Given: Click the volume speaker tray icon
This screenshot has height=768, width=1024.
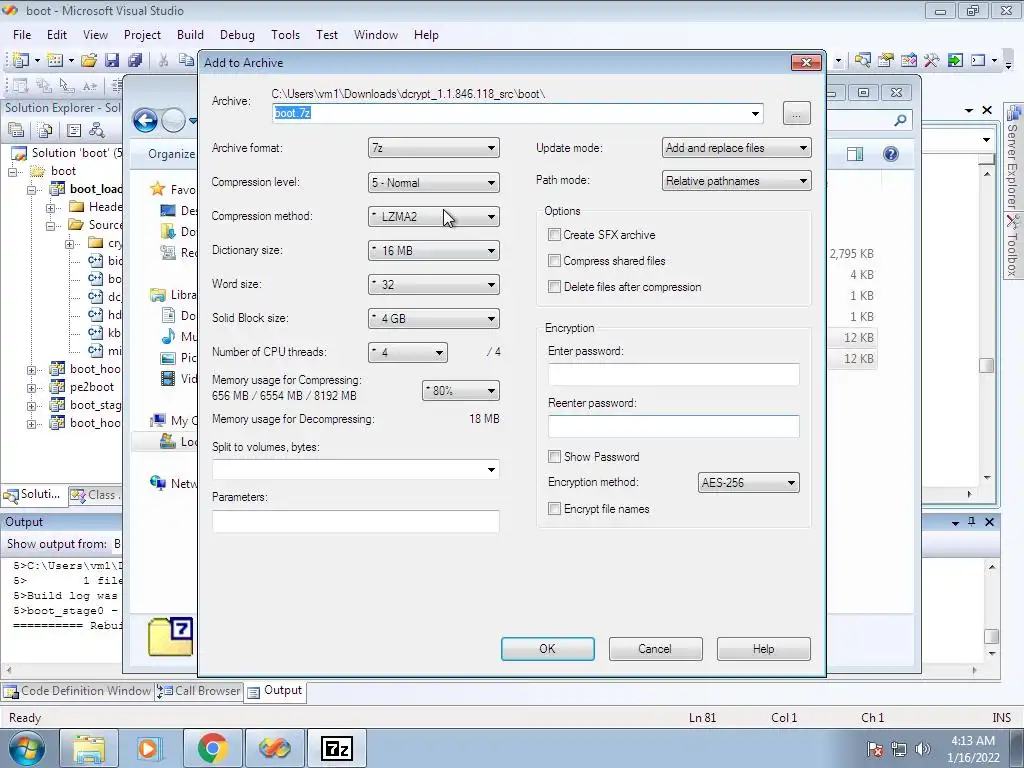Looking at the screenshot, I should [x=923, y=749].
